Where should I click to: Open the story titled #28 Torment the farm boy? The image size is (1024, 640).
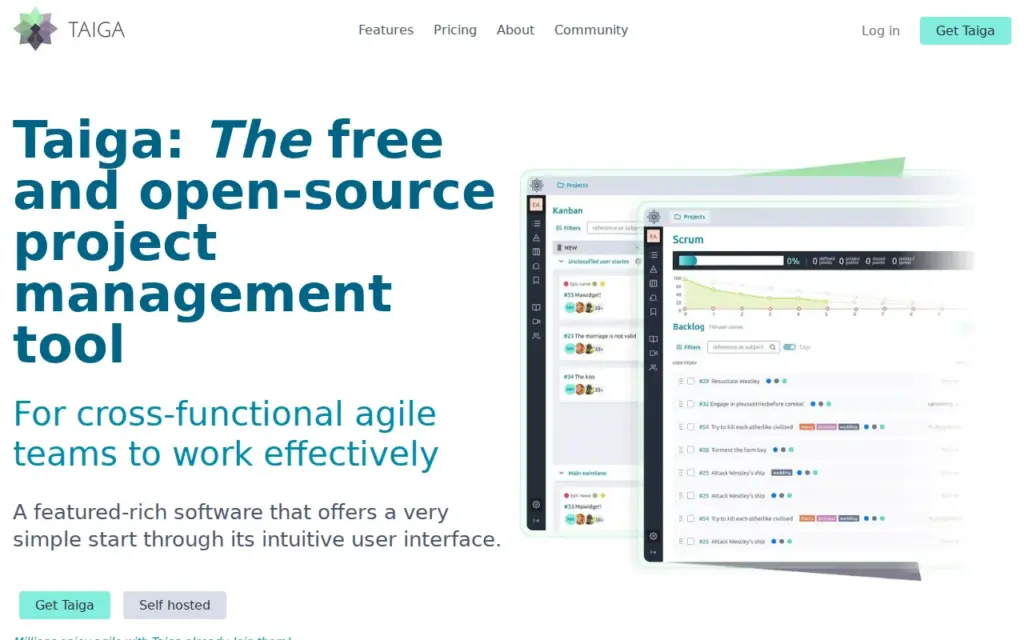pos(732,450)
